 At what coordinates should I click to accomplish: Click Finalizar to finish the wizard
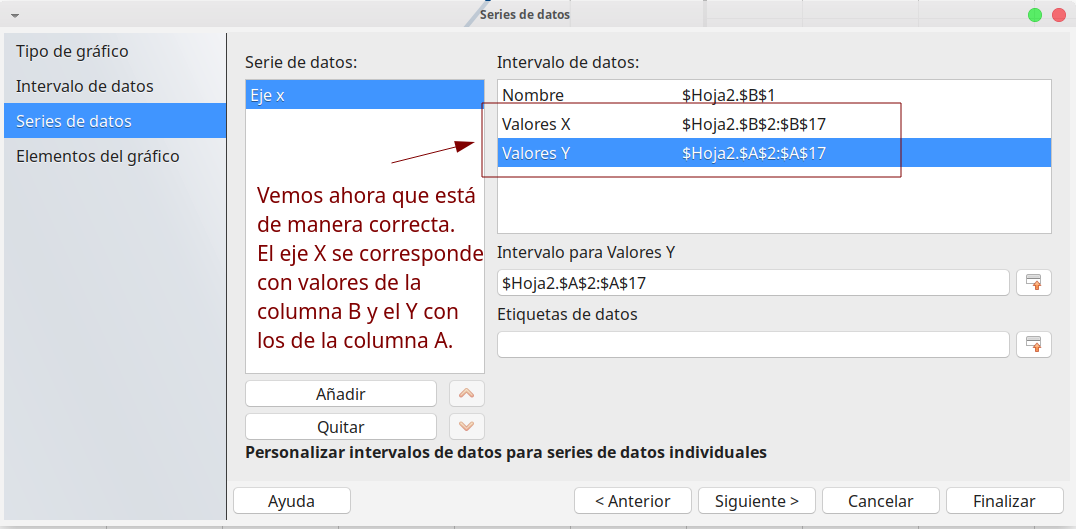pos(1004,501)
